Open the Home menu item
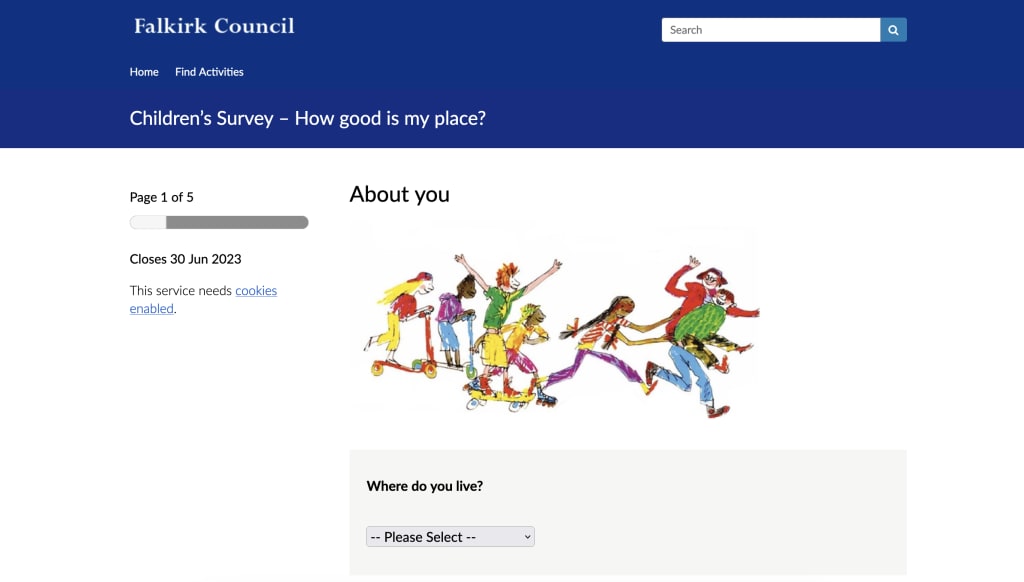Screen dimensions: 1024x582 144,72
